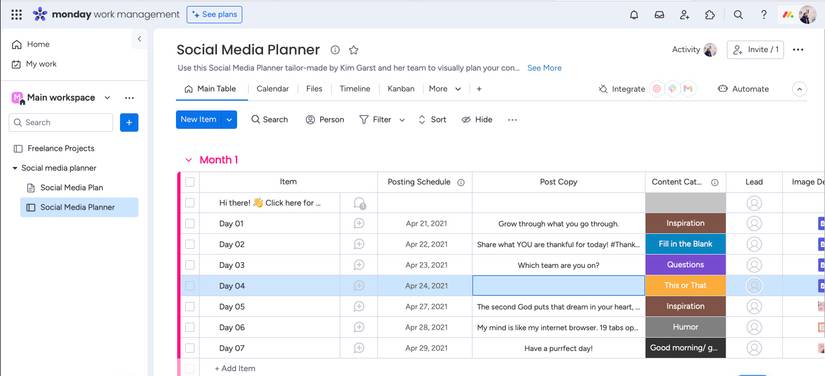Check the Day 02 row checkbox
Image resolution: width=825 pixels, height=376 pixels.
click(190, 244)
